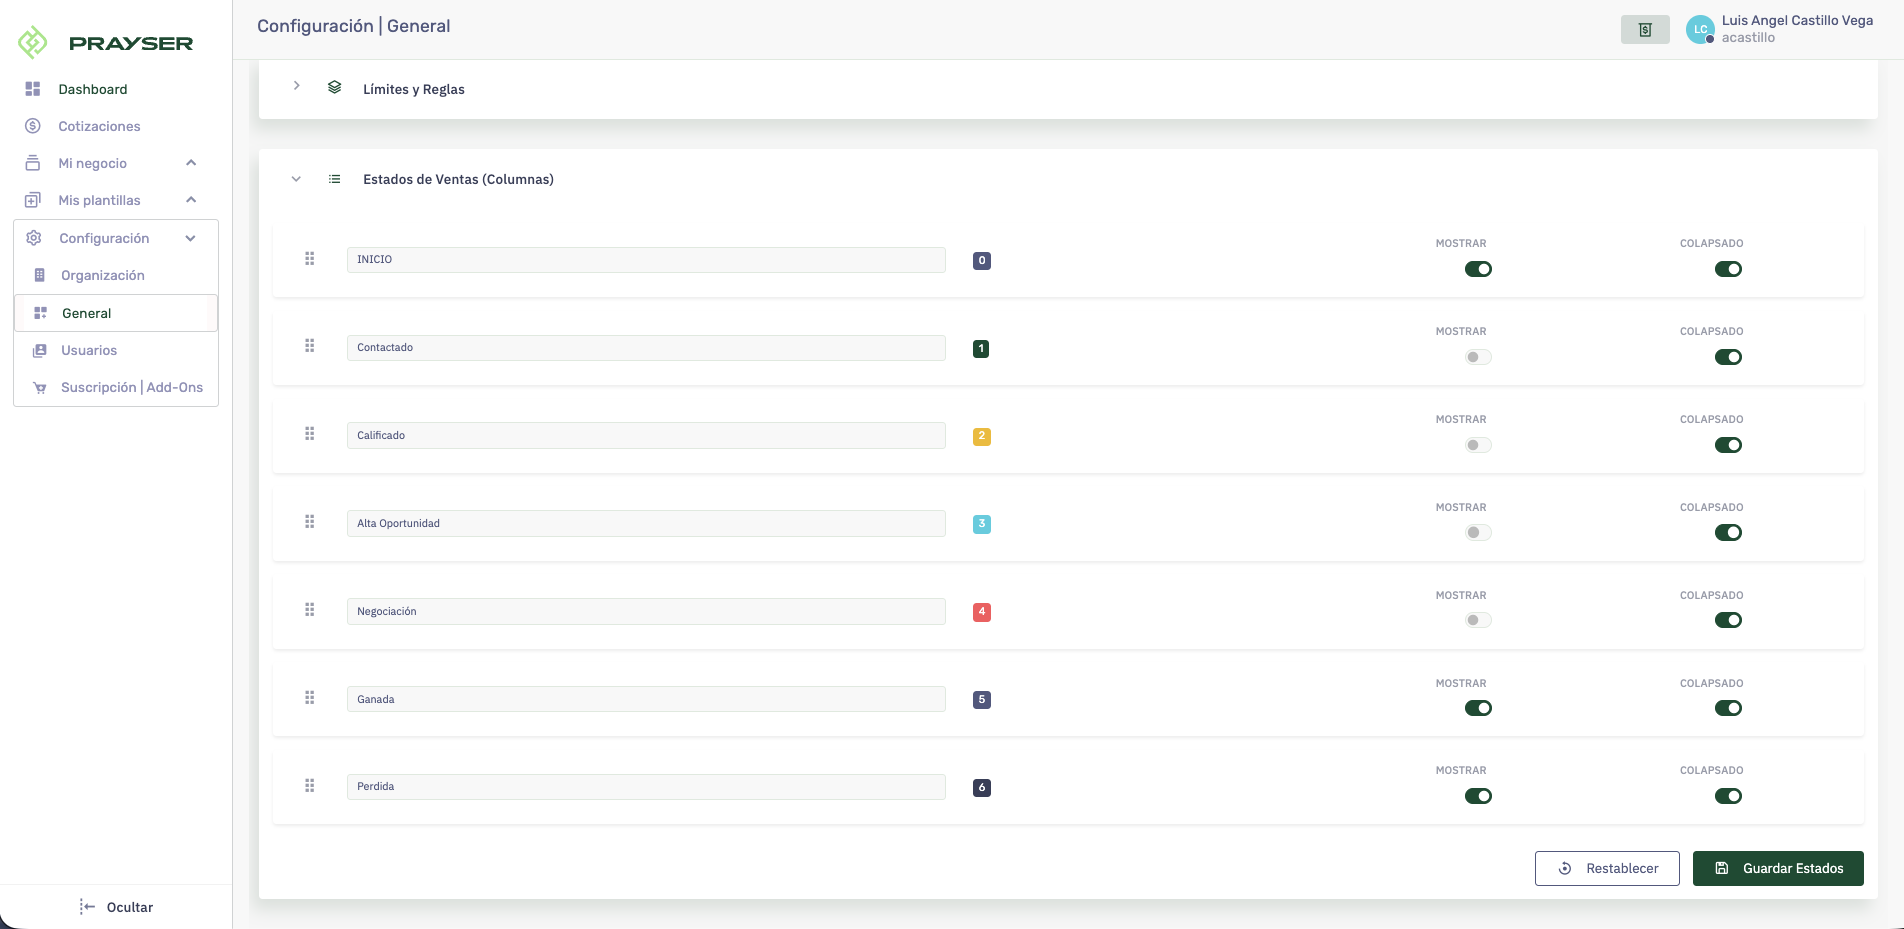
Task: Click the Organización building icon
Action: (40, 275)
